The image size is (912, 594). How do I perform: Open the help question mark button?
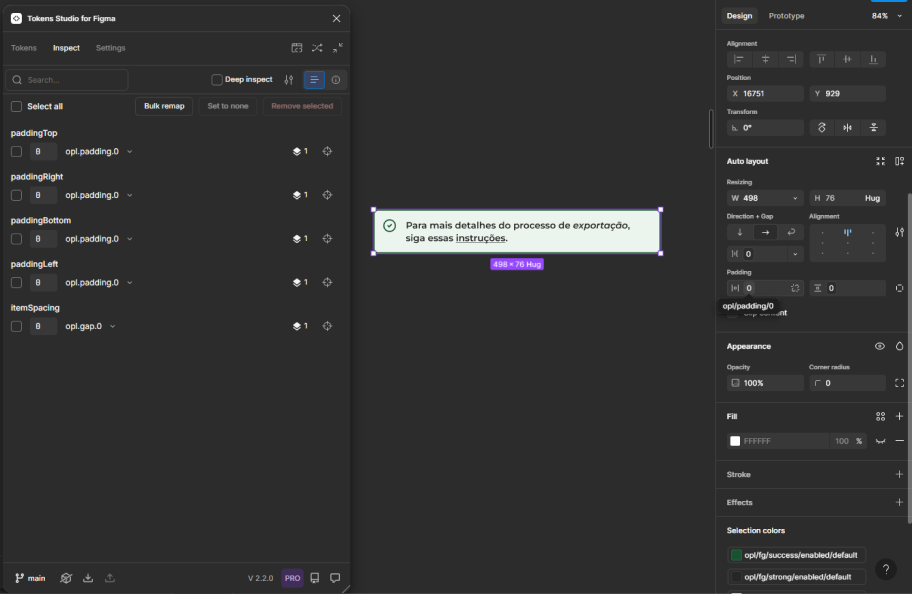click(x=886, y=569)
